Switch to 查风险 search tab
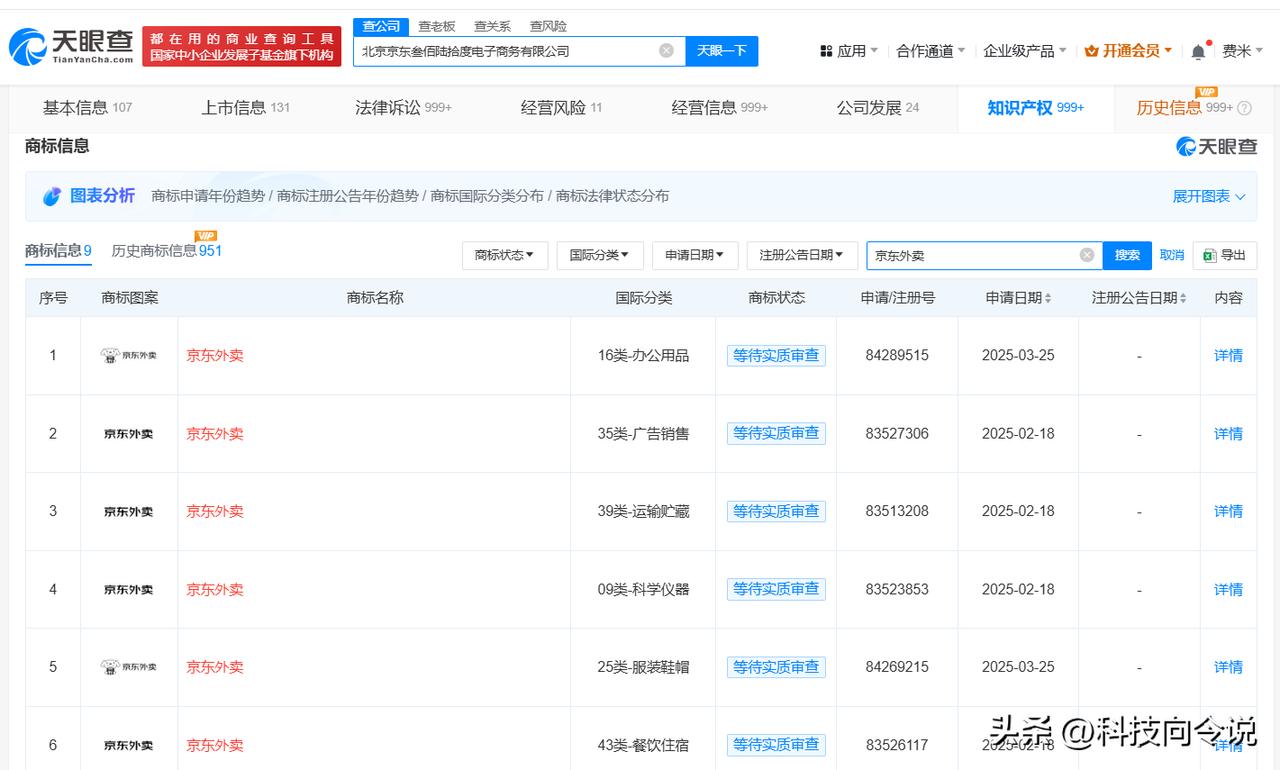The width and height of the screenshot is (1280, 770). (x=548, y=26)
